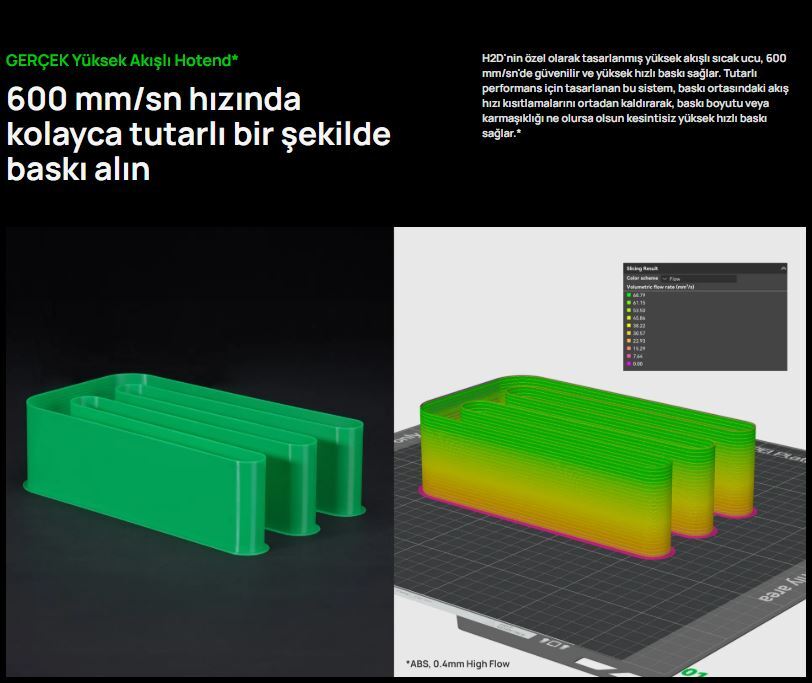Click the 600 mm/sn hızında headline text

click(154, 100)
